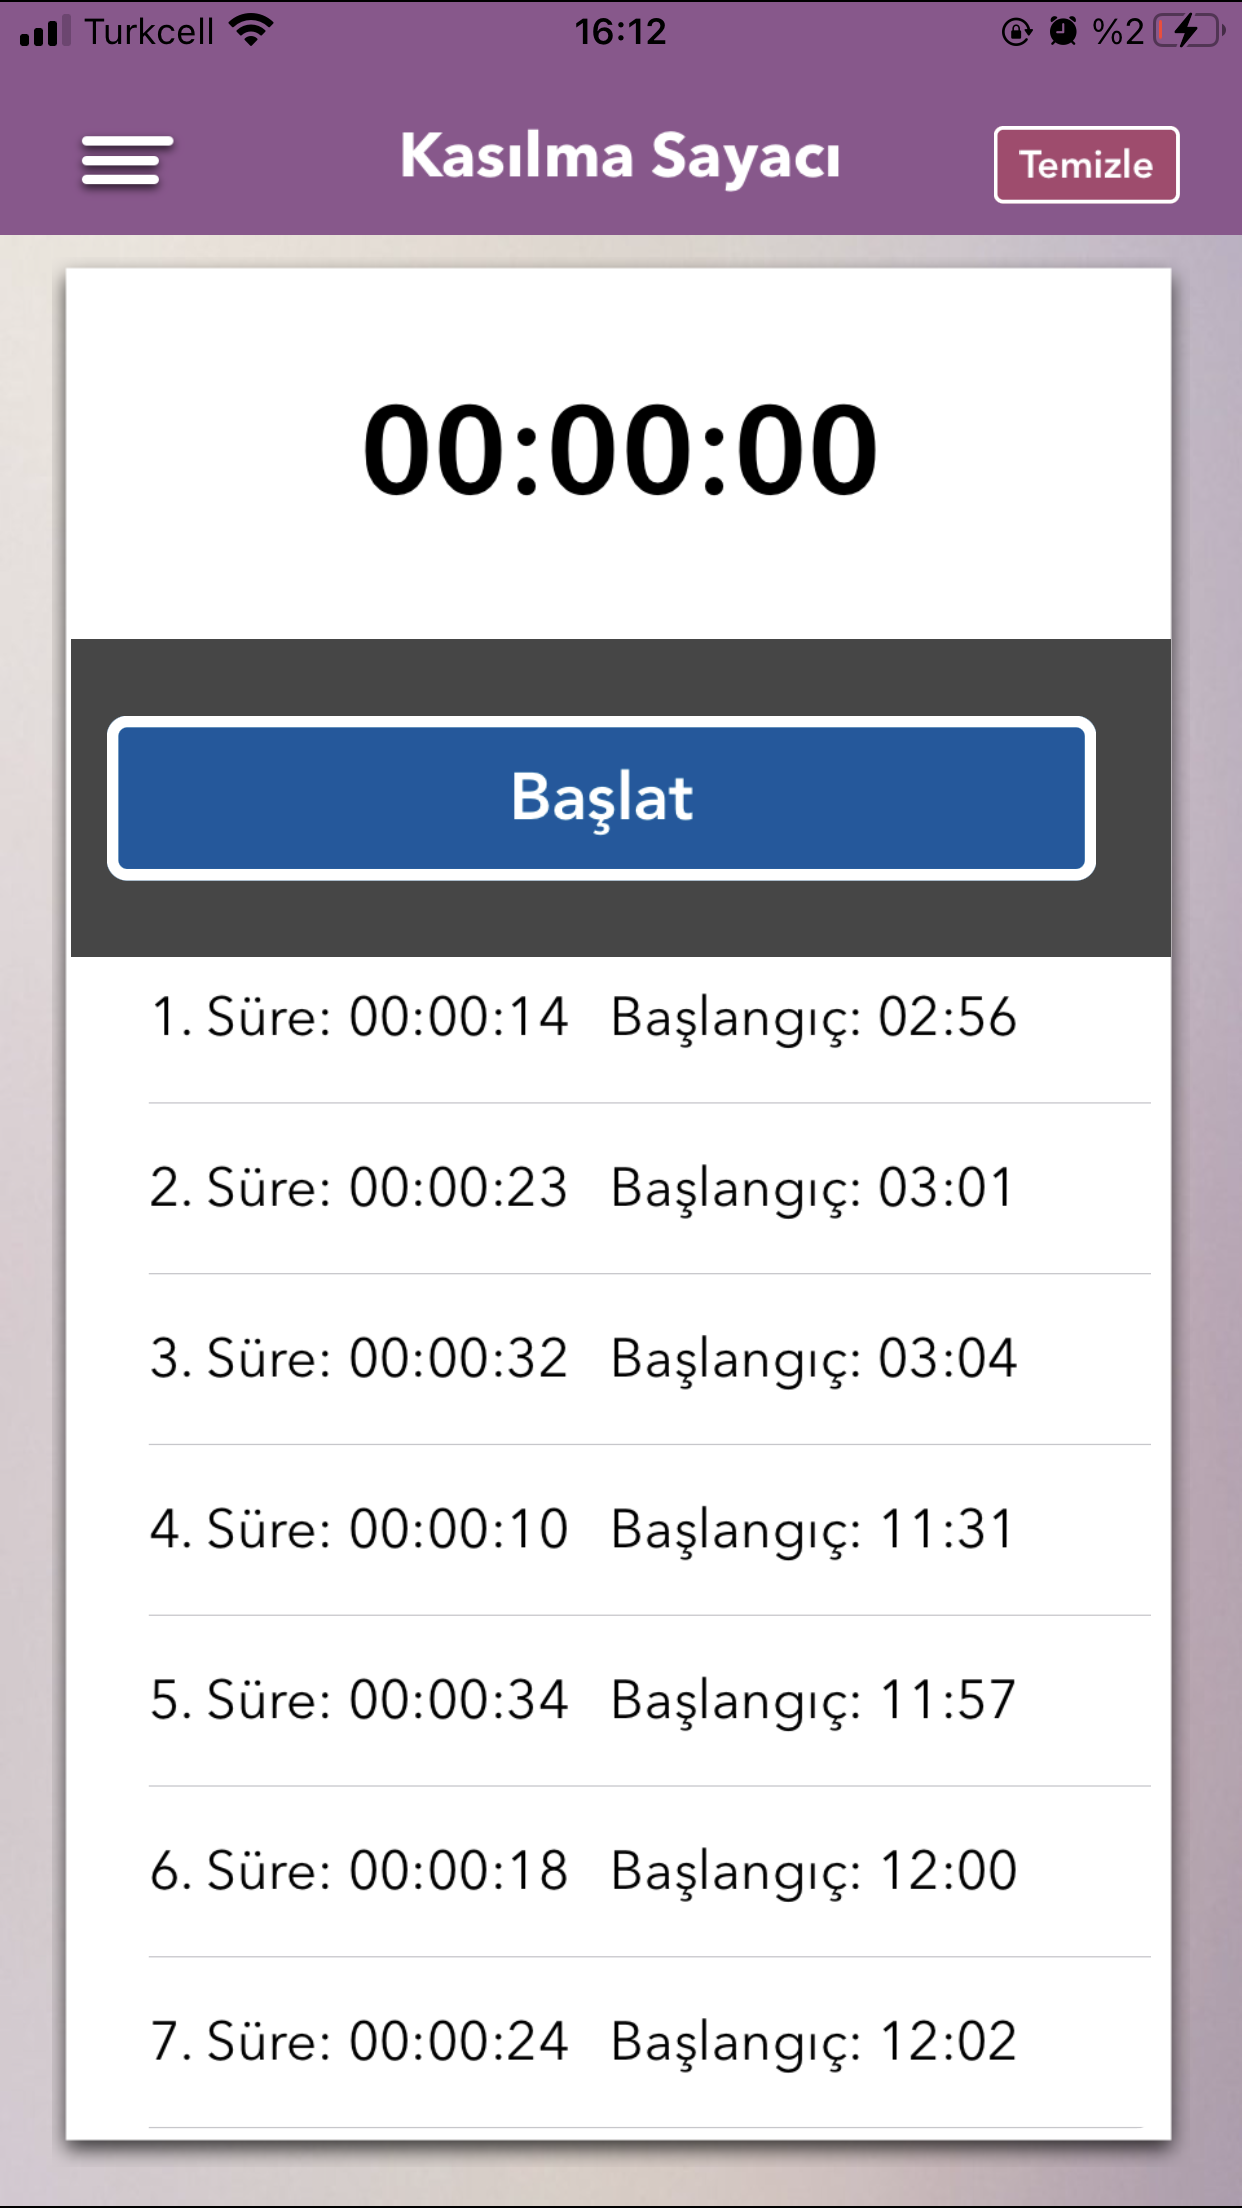The height and width of the screenshot is (2208, 1242).
Task: Choose contraction entry 4 starting at 11:31
Action: 583,1530
